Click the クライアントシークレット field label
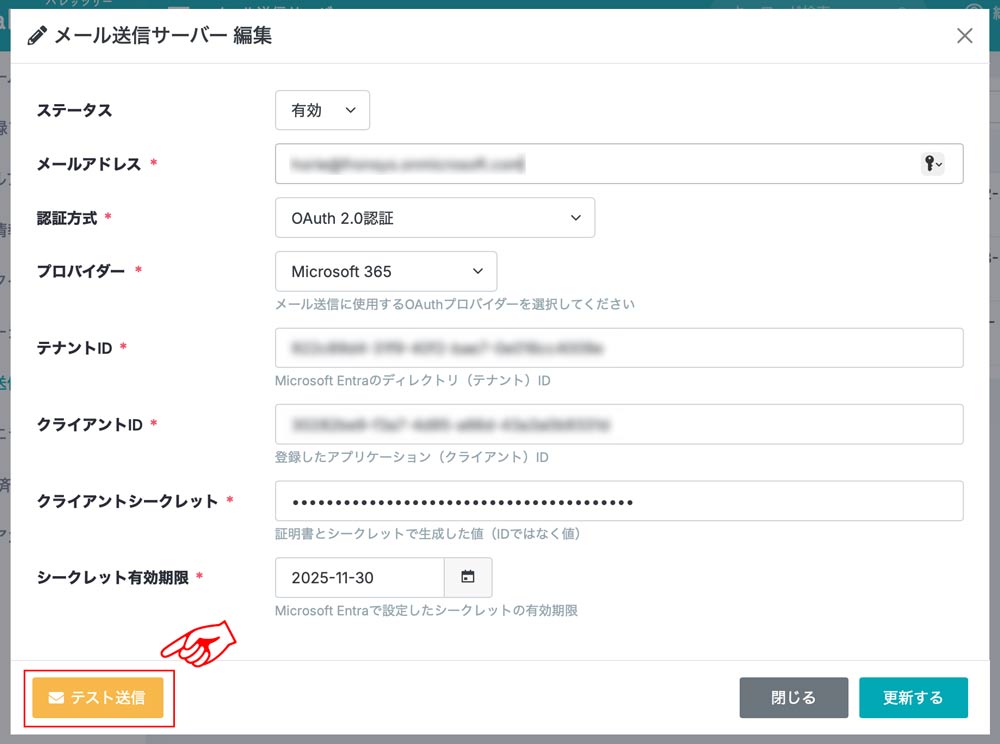The width and height of the screenshot is (1000, 744). tap(127, 501)
